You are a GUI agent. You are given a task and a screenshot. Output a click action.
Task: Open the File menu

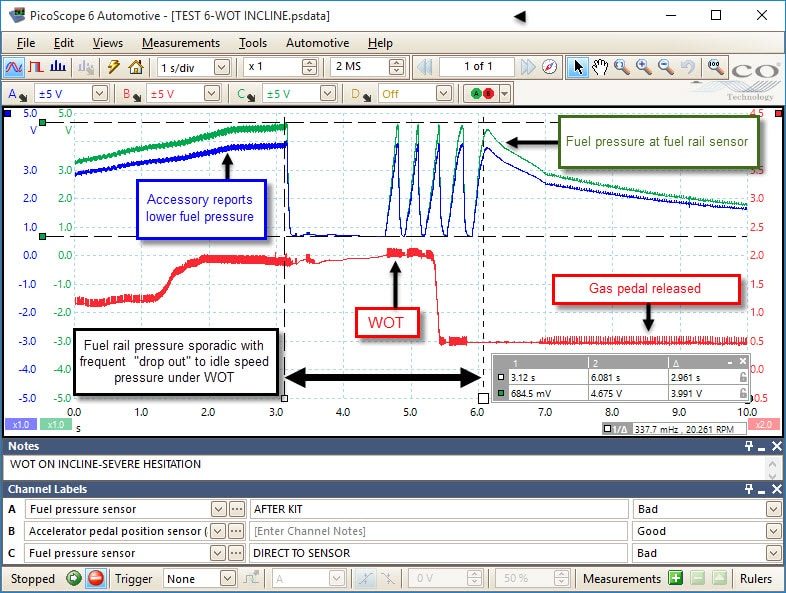point(26,43)
